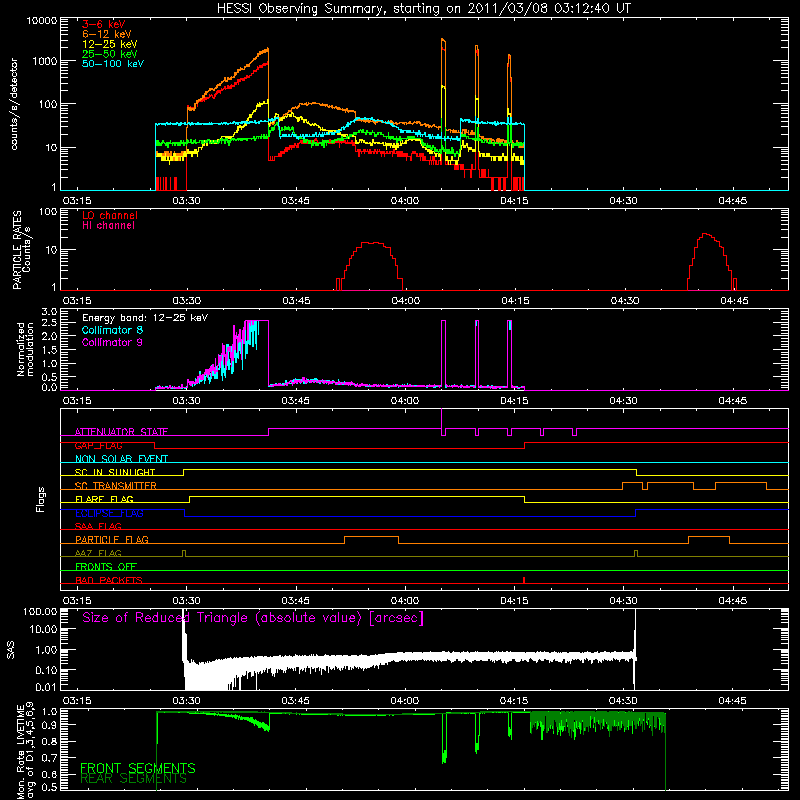
Task: Select the ATTENUATOR_STATE flag label
Action: click(x=121, y=432)
